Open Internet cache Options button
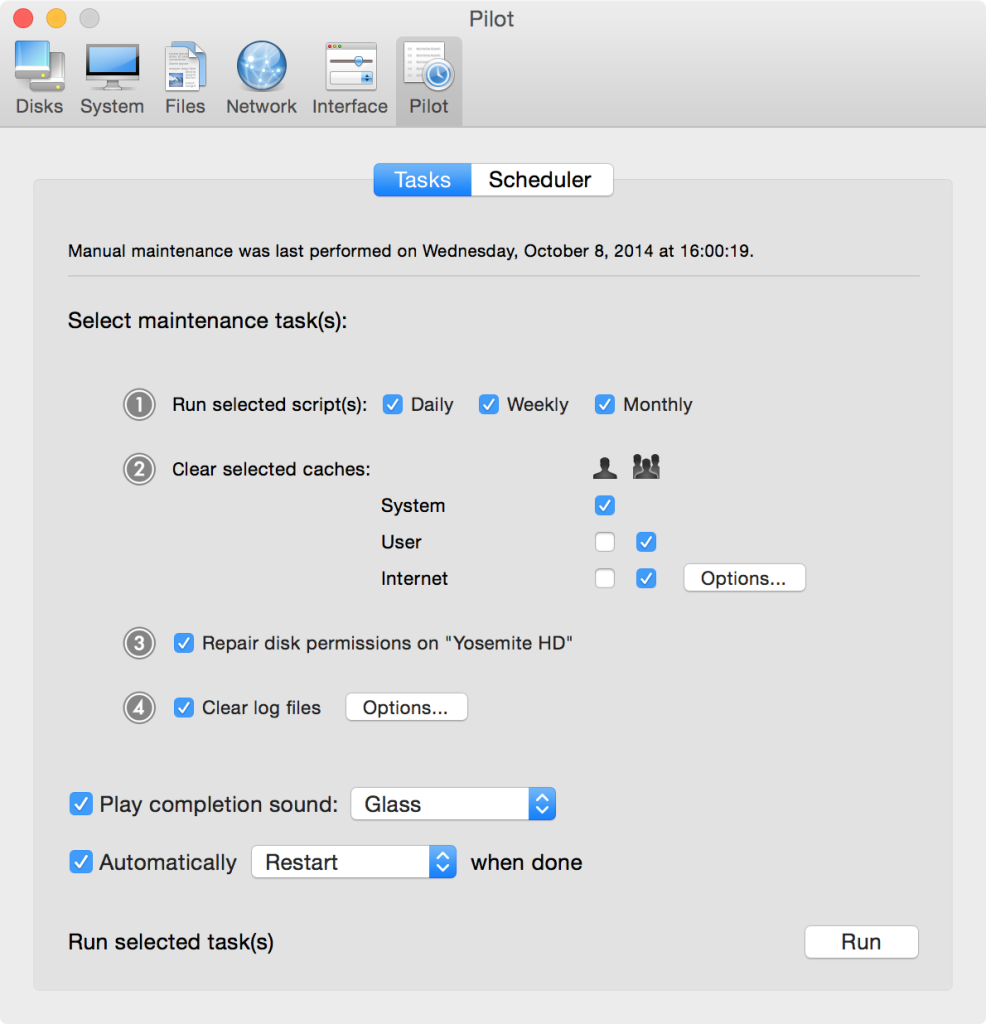The image size is (986, 1024). coord(744,578)
